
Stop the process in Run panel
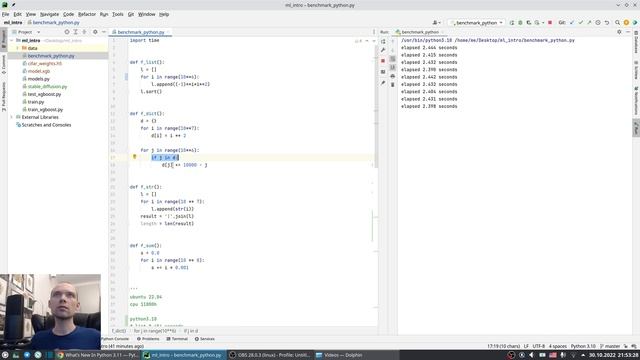tap(383, 61)
